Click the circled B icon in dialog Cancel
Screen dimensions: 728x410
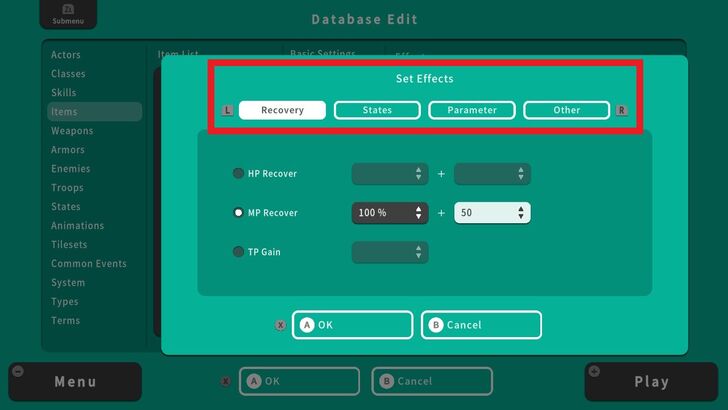(x=436, y=325)
